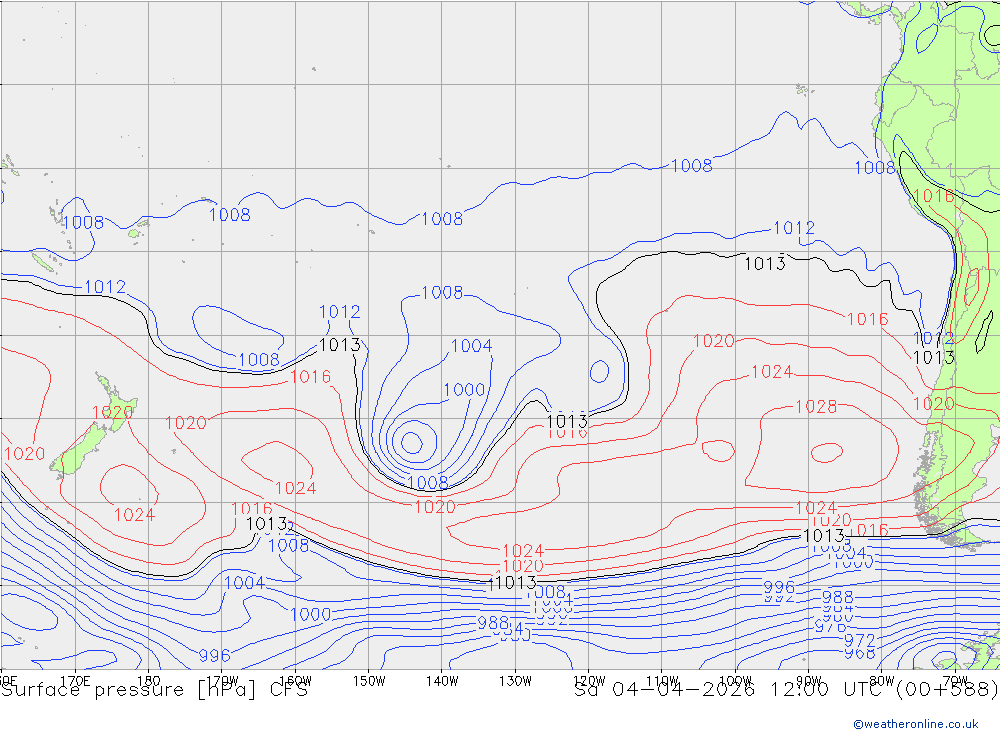Click the "Sa 04-04-2026 12:00 UTC (00+588)" timestamp
The width and height of the screenshot is (1000, 733).
tap(786, 690)
